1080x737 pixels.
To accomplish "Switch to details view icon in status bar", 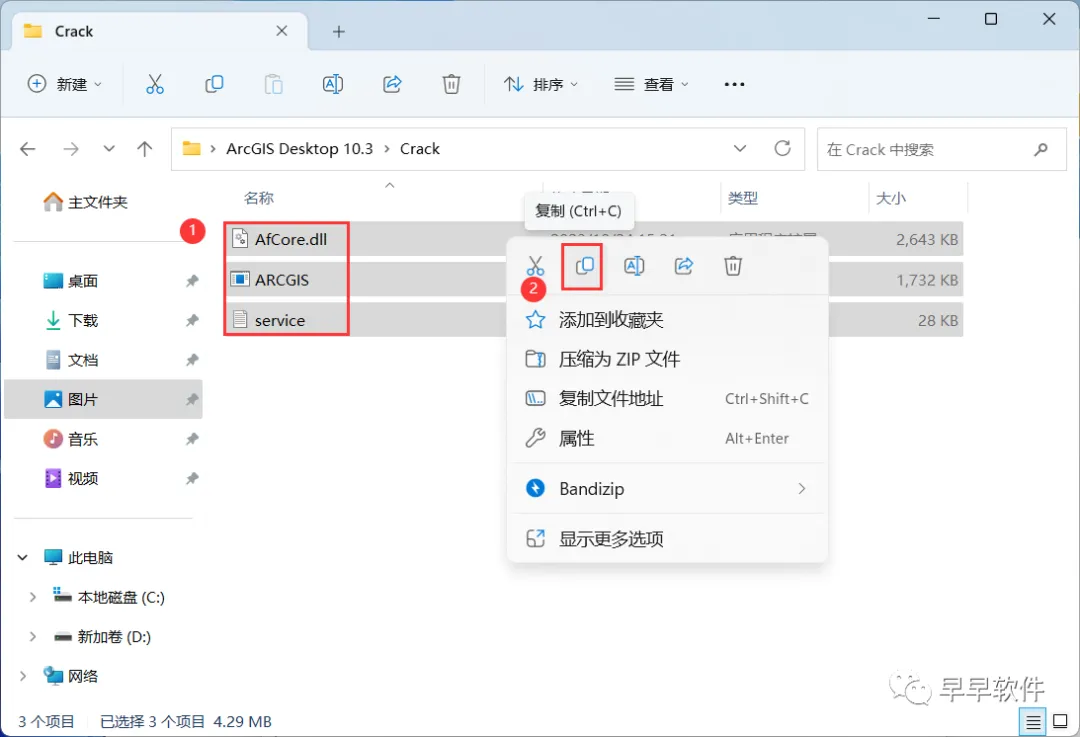I will click(1032, 722).
